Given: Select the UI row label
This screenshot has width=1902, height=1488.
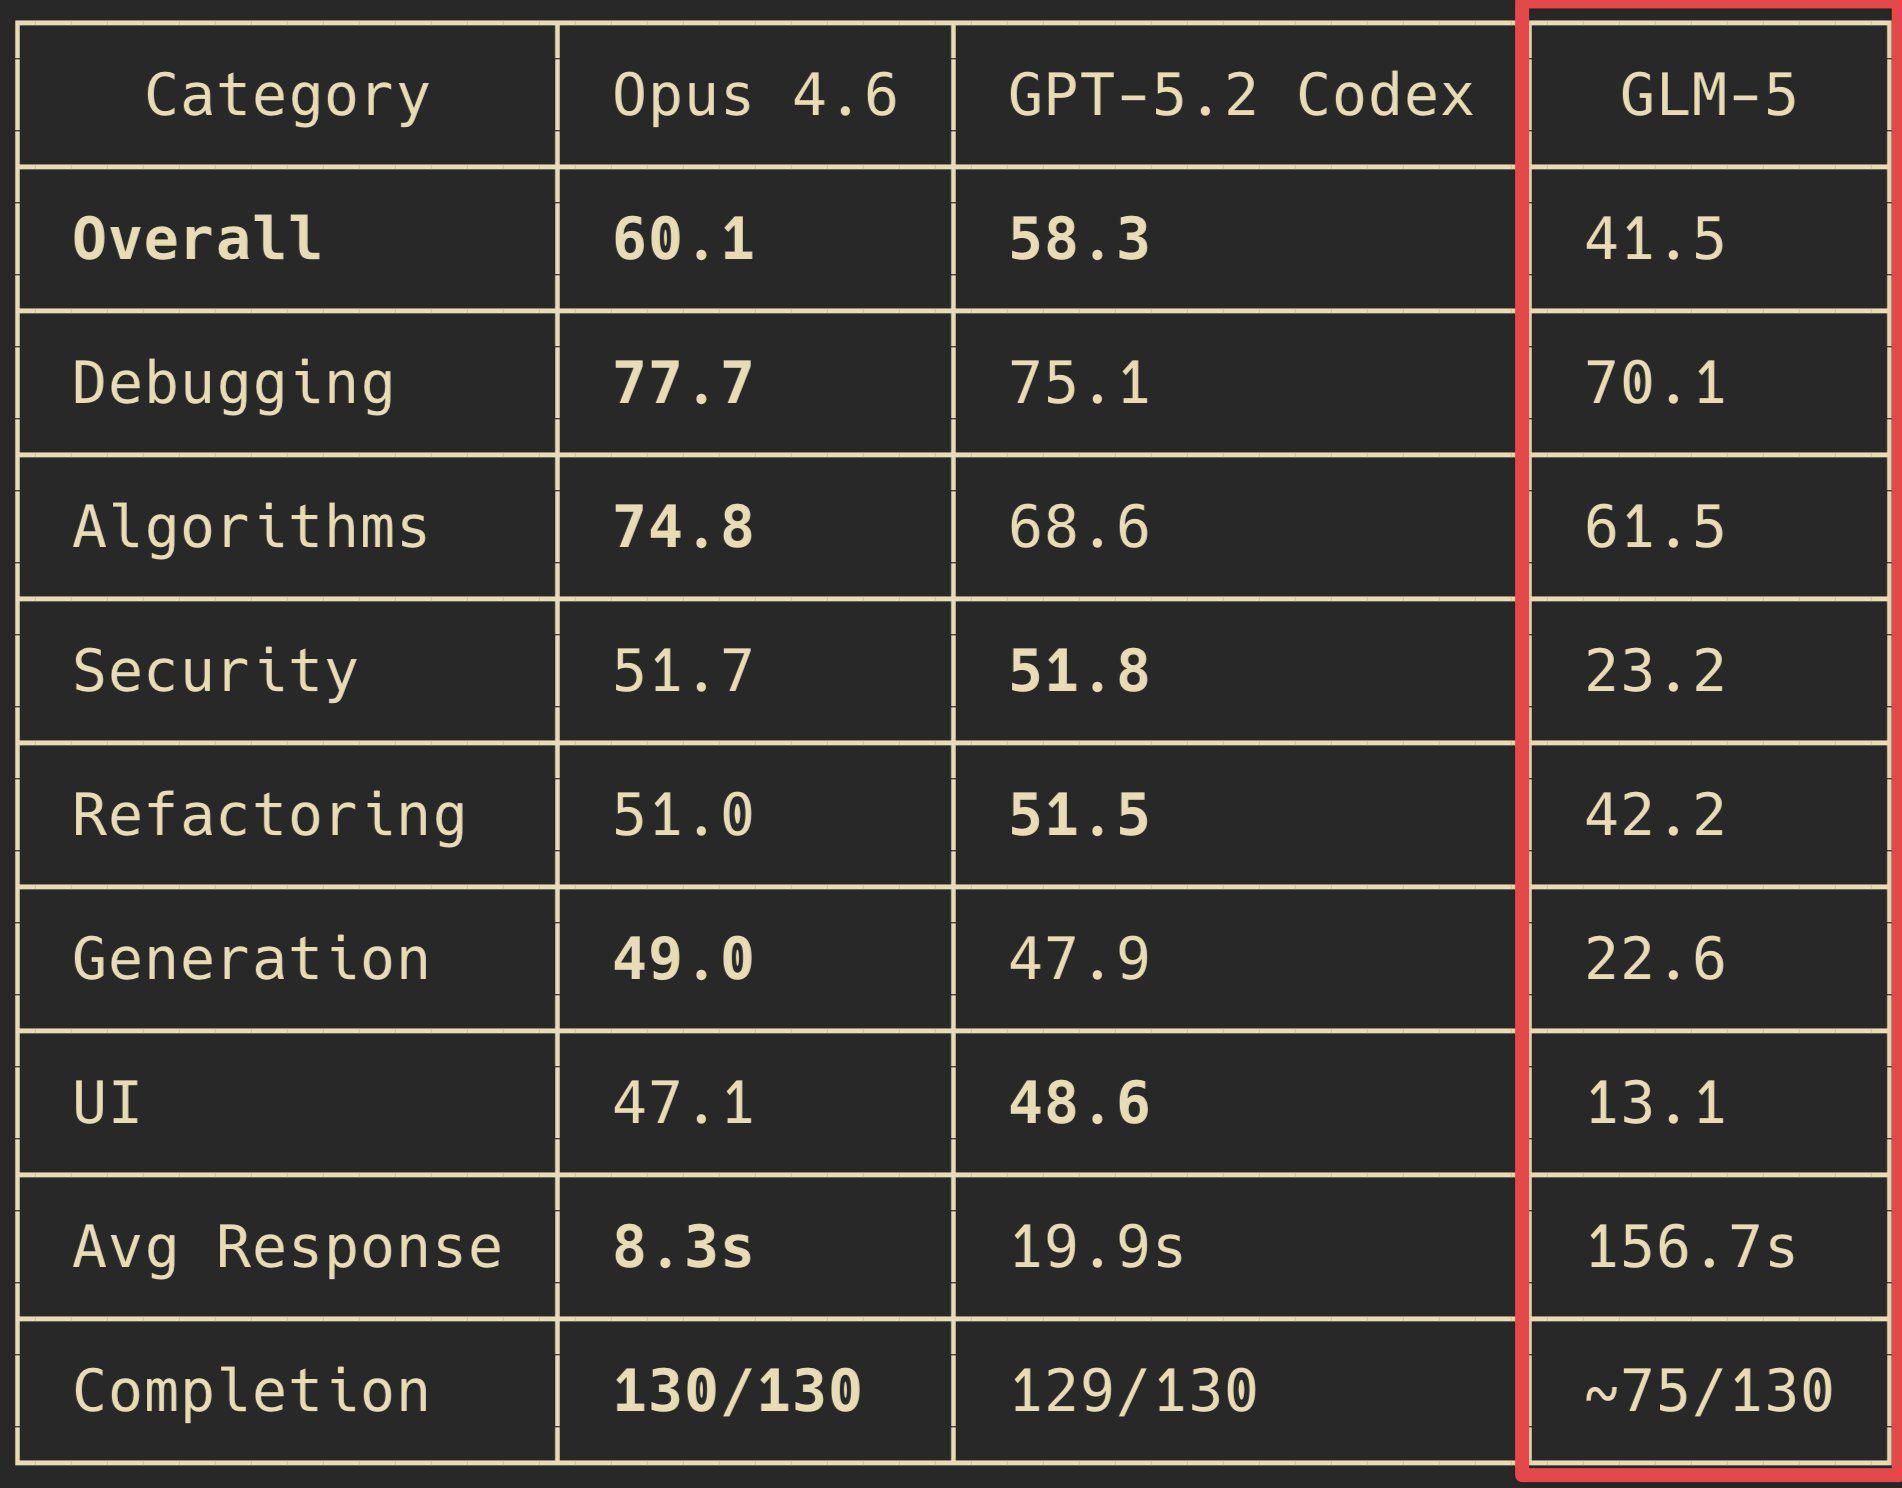Looking at the screenshot, I should click(107, 1103).
